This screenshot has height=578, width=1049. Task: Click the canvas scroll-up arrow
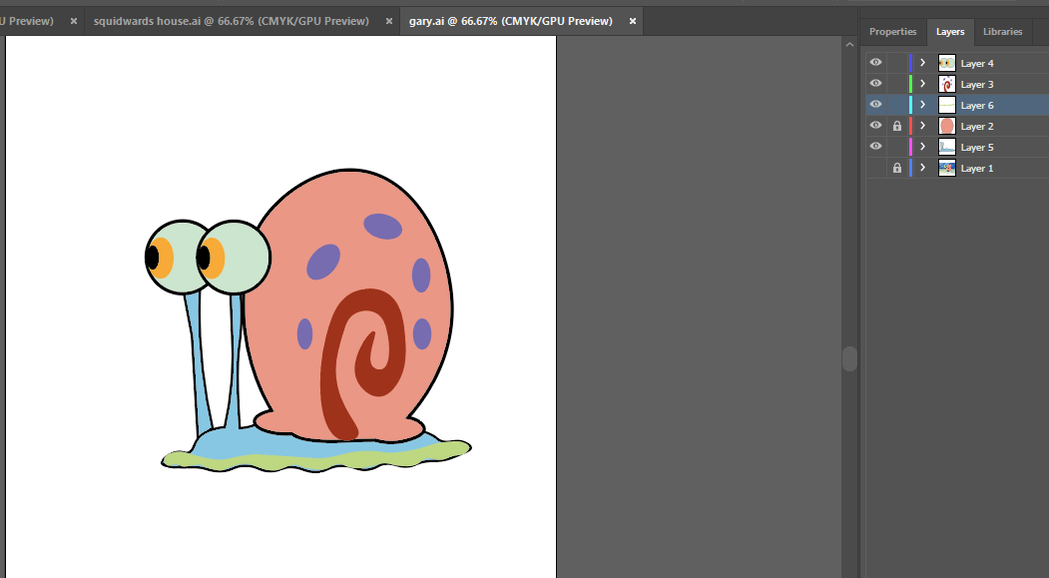[850, 45]
